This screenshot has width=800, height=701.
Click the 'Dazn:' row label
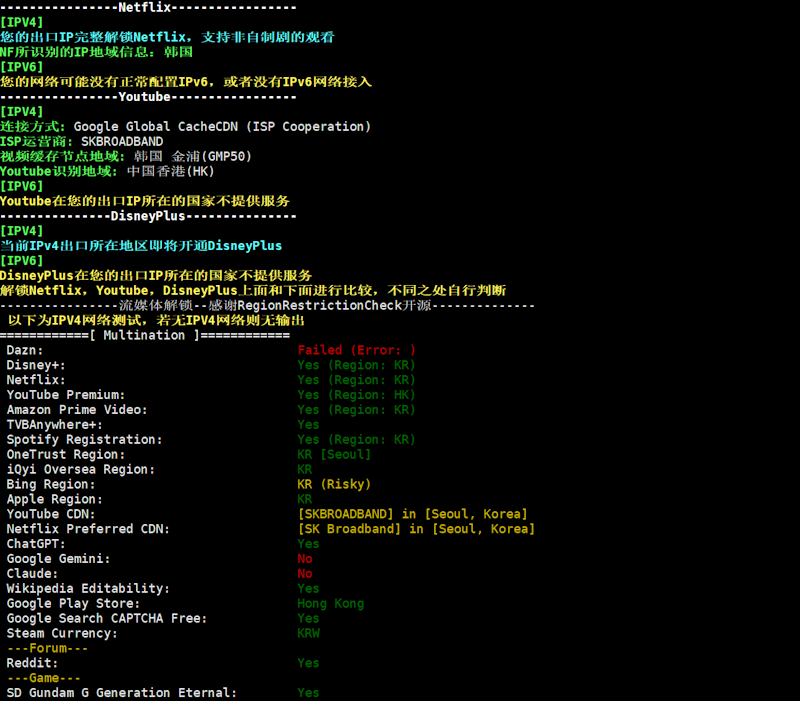point(24,350)
